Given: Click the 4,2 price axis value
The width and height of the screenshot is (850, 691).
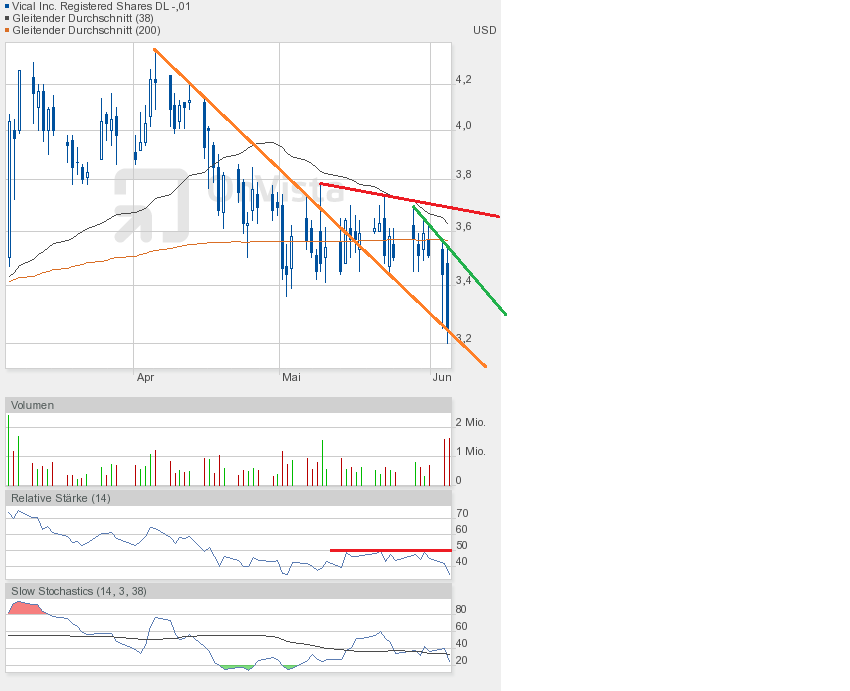Looking at the screenshot, I should point(463,80).
